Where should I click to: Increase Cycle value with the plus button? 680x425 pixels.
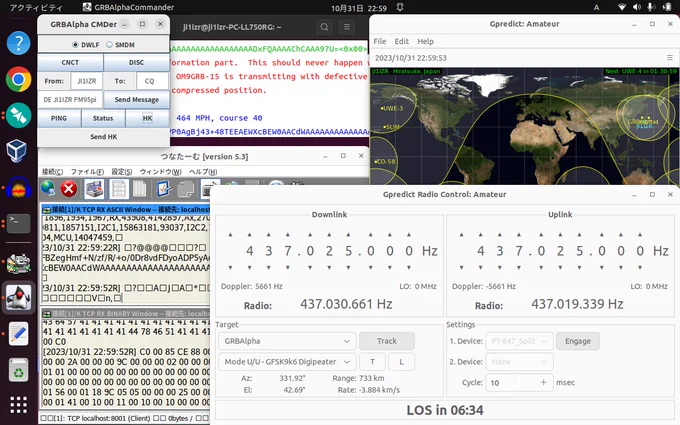(x=543, y=382)
